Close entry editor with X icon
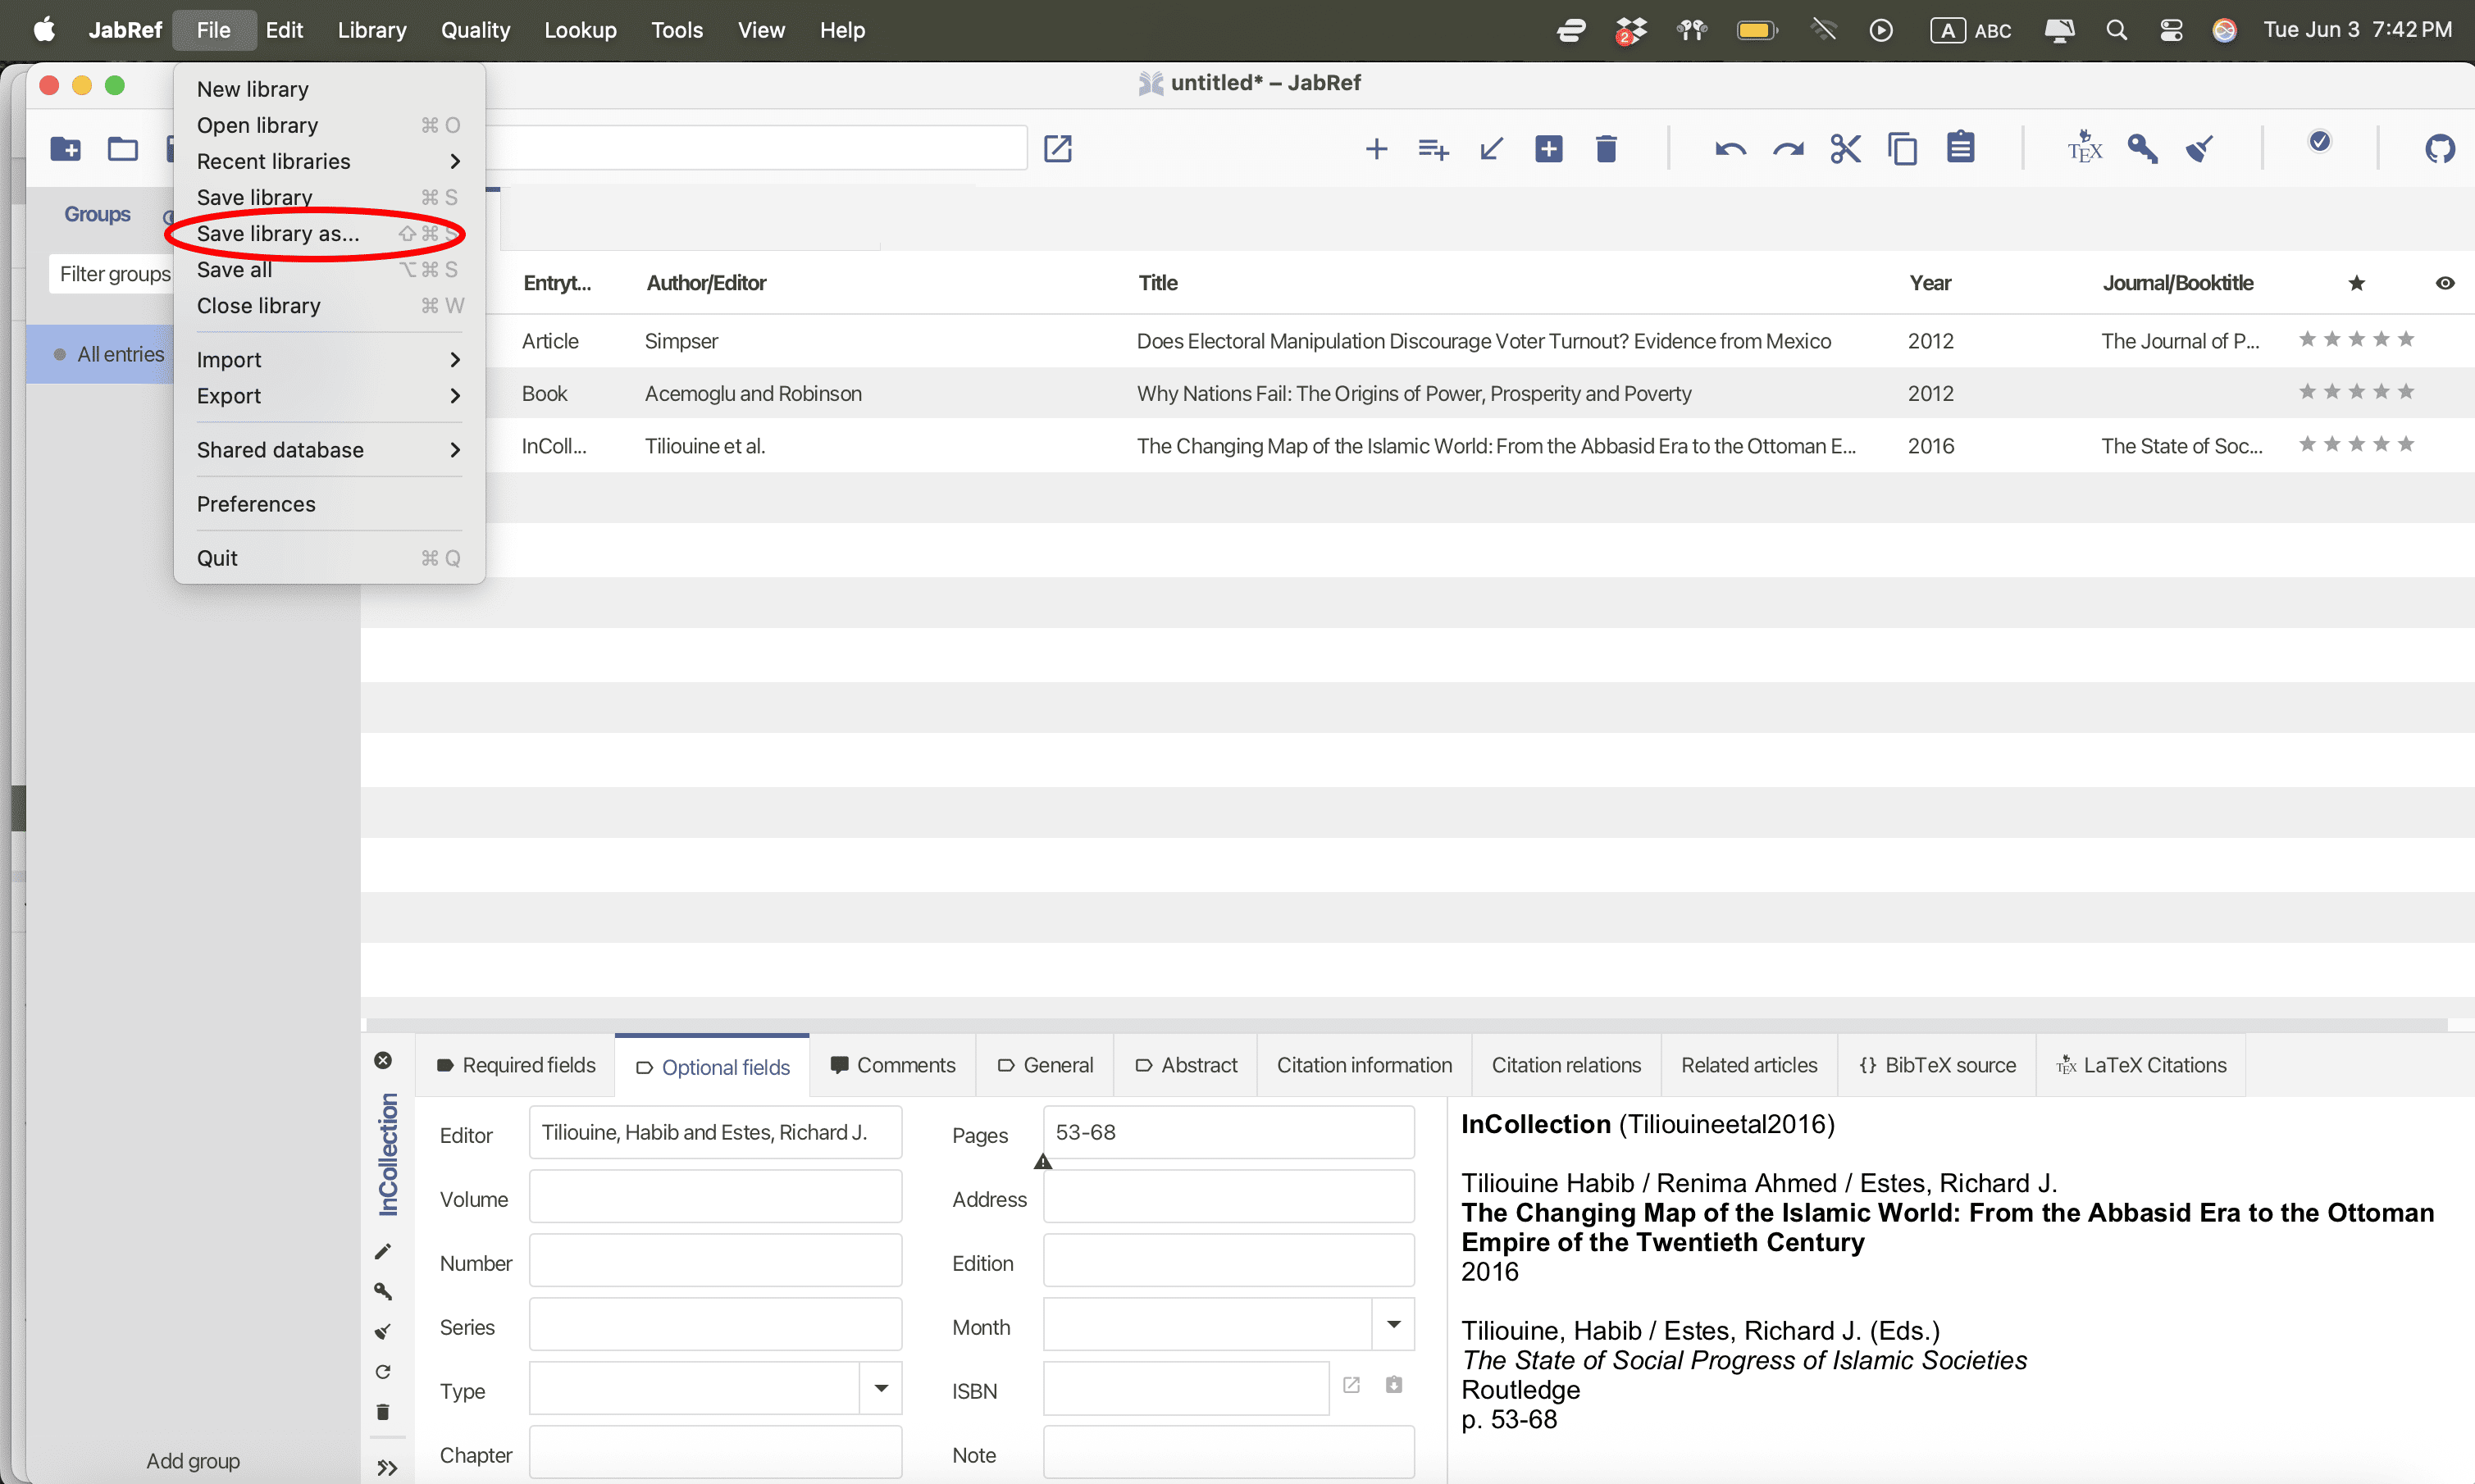This screenshot has height=1484, width=2475. 383,1060
